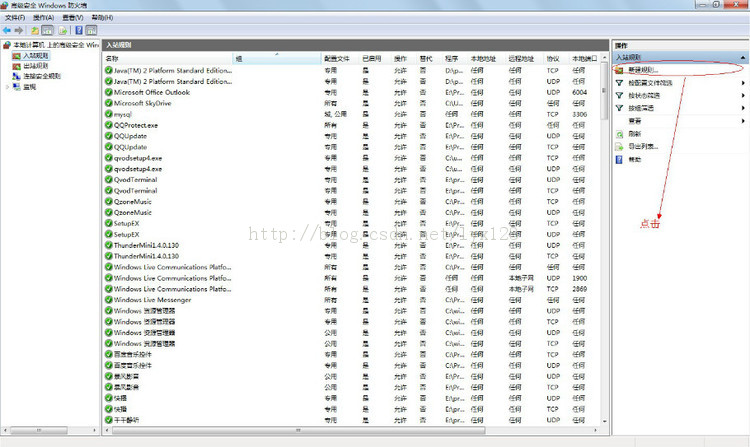Click green check icon of Microsoft SkyDrive rule

[109, 103]
